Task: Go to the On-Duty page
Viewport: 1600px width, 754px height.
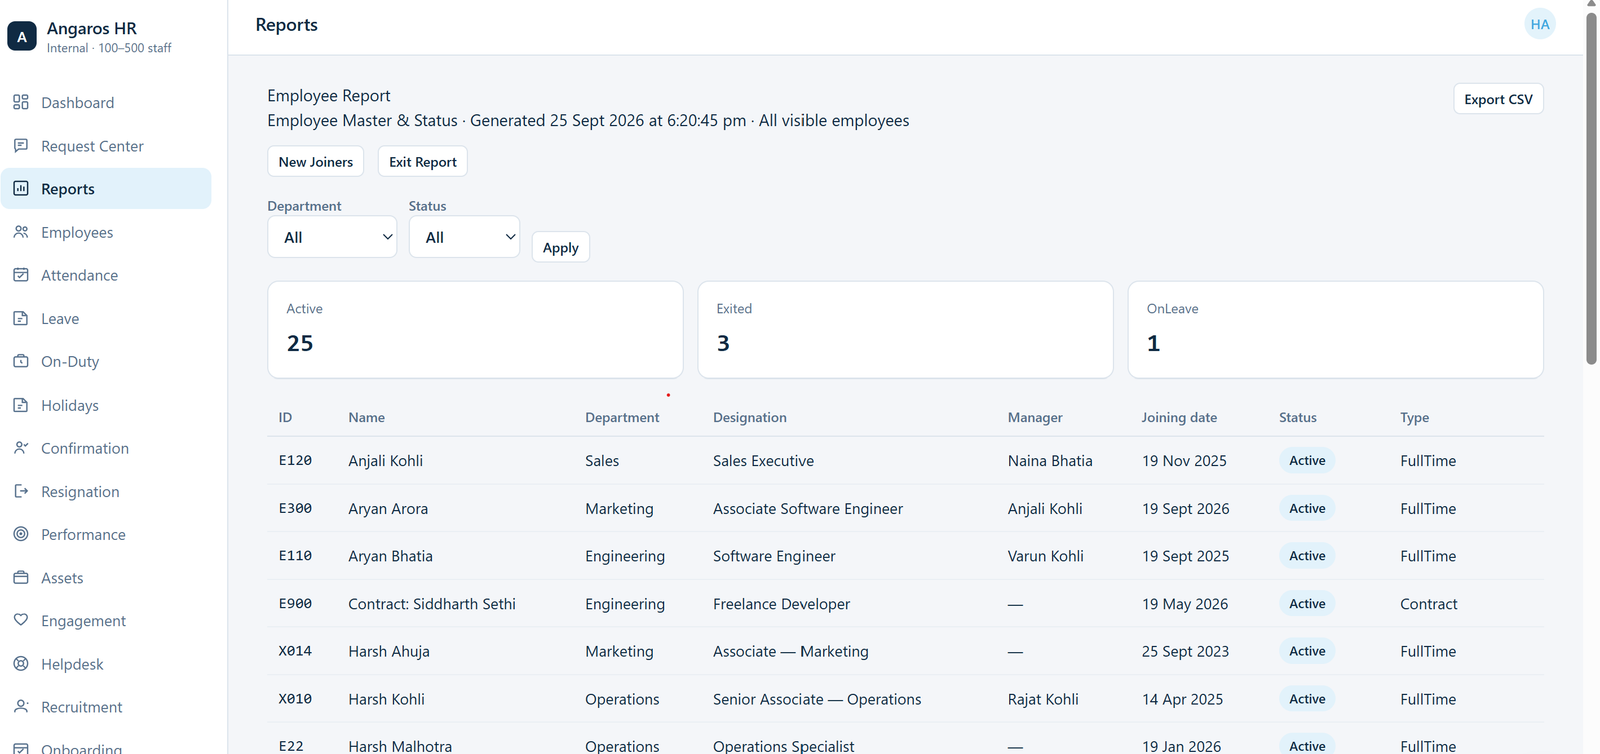Action: (x=106, y=361)
